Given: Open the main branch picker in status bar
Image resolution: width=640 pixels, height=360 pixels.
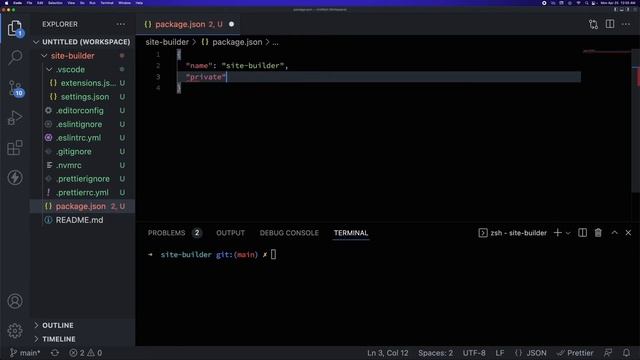Looking at the screenshot, I should coord(25,353).
